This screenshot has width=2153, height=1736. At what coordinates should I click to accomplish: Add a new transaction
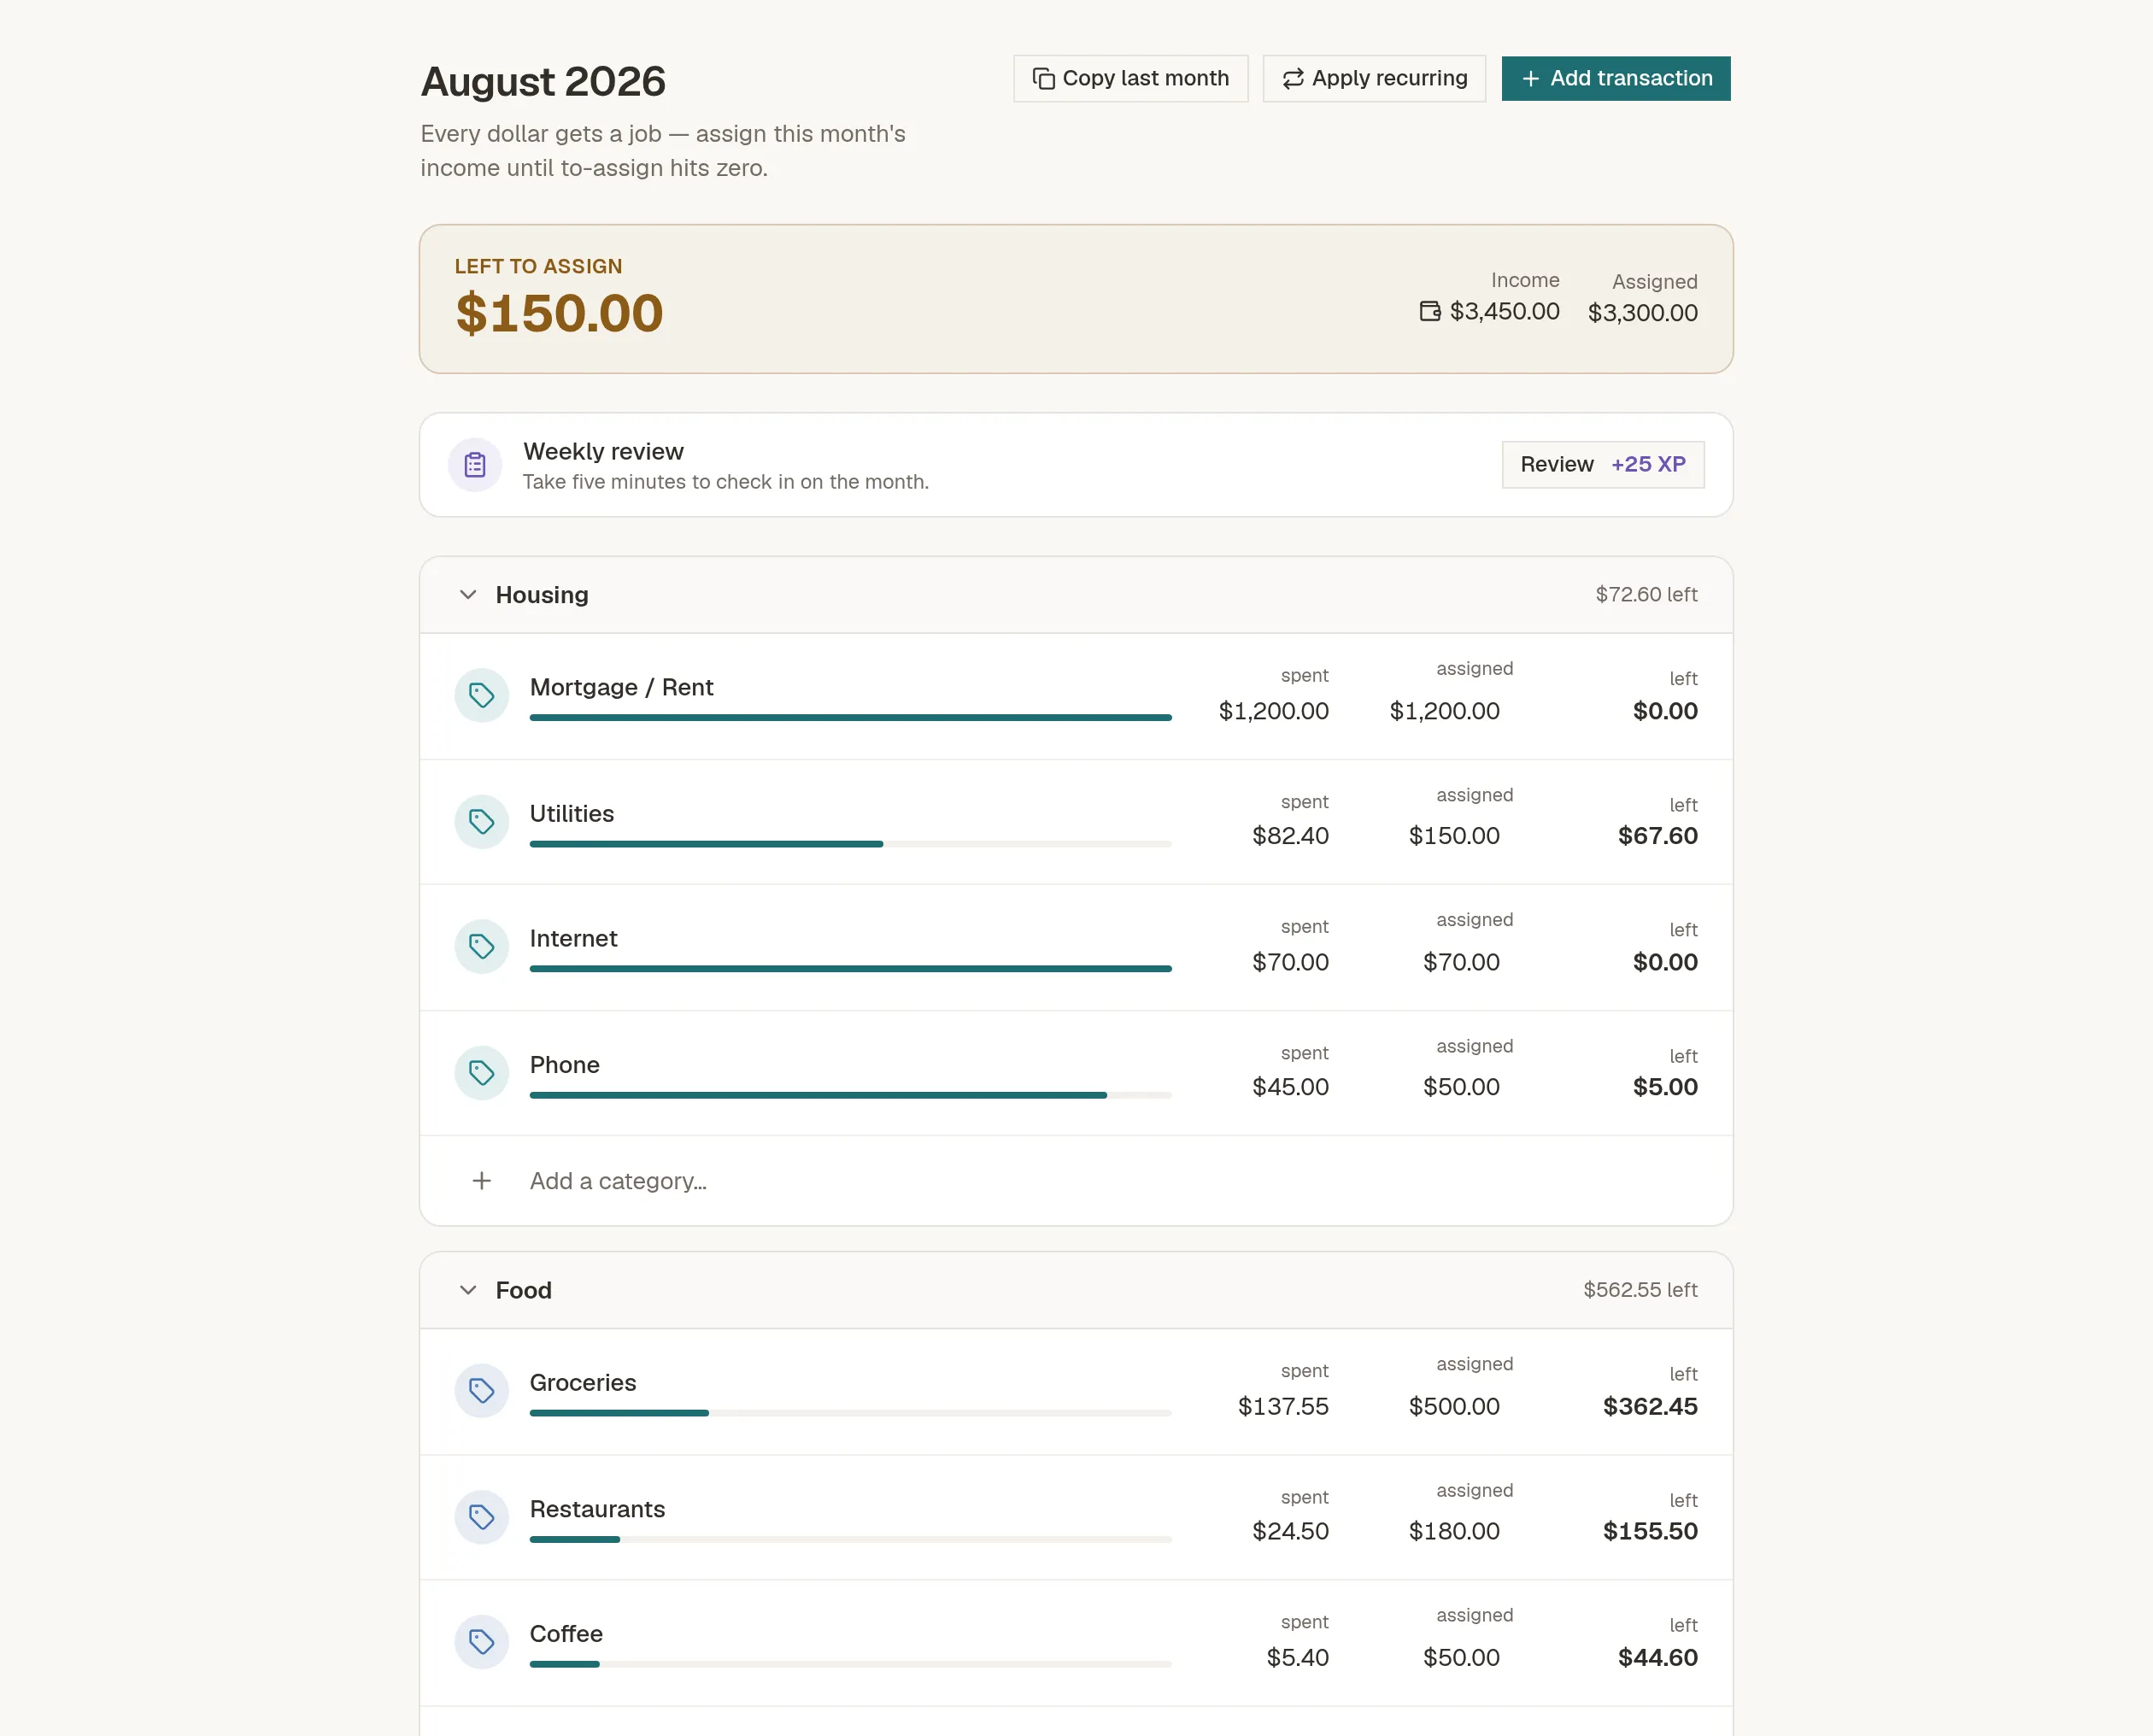pos(1616,78)
